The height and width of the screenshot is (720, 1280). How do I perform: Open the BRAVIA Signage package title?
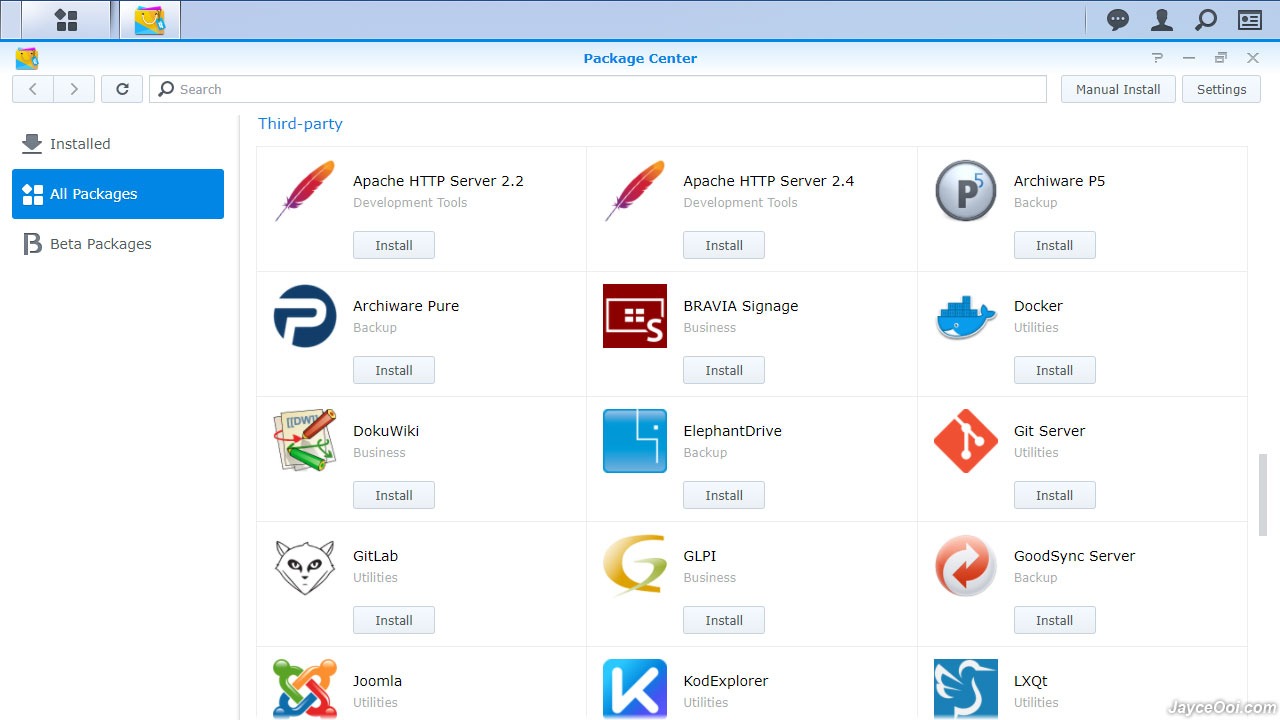click(x=741, y=306)
